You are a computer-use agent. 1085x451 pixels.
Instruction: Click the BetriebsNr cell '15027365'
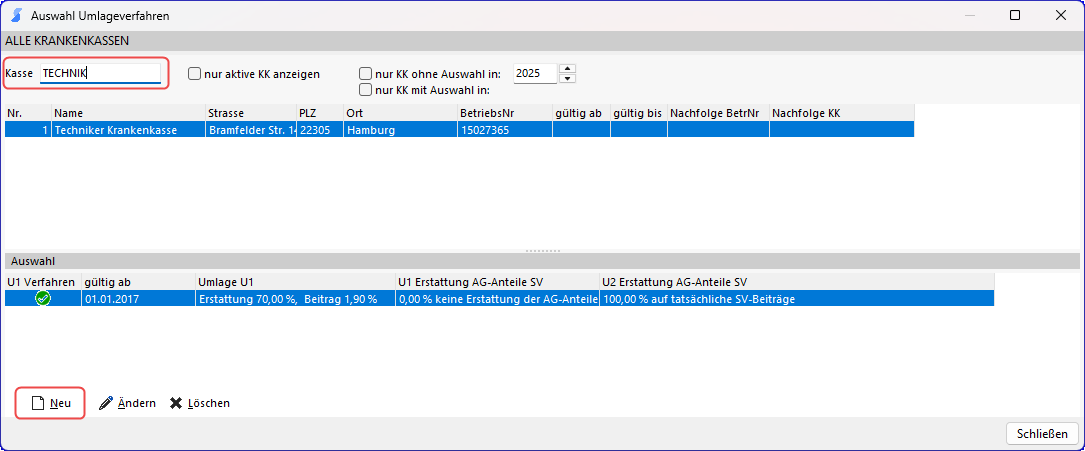[504, 129]
